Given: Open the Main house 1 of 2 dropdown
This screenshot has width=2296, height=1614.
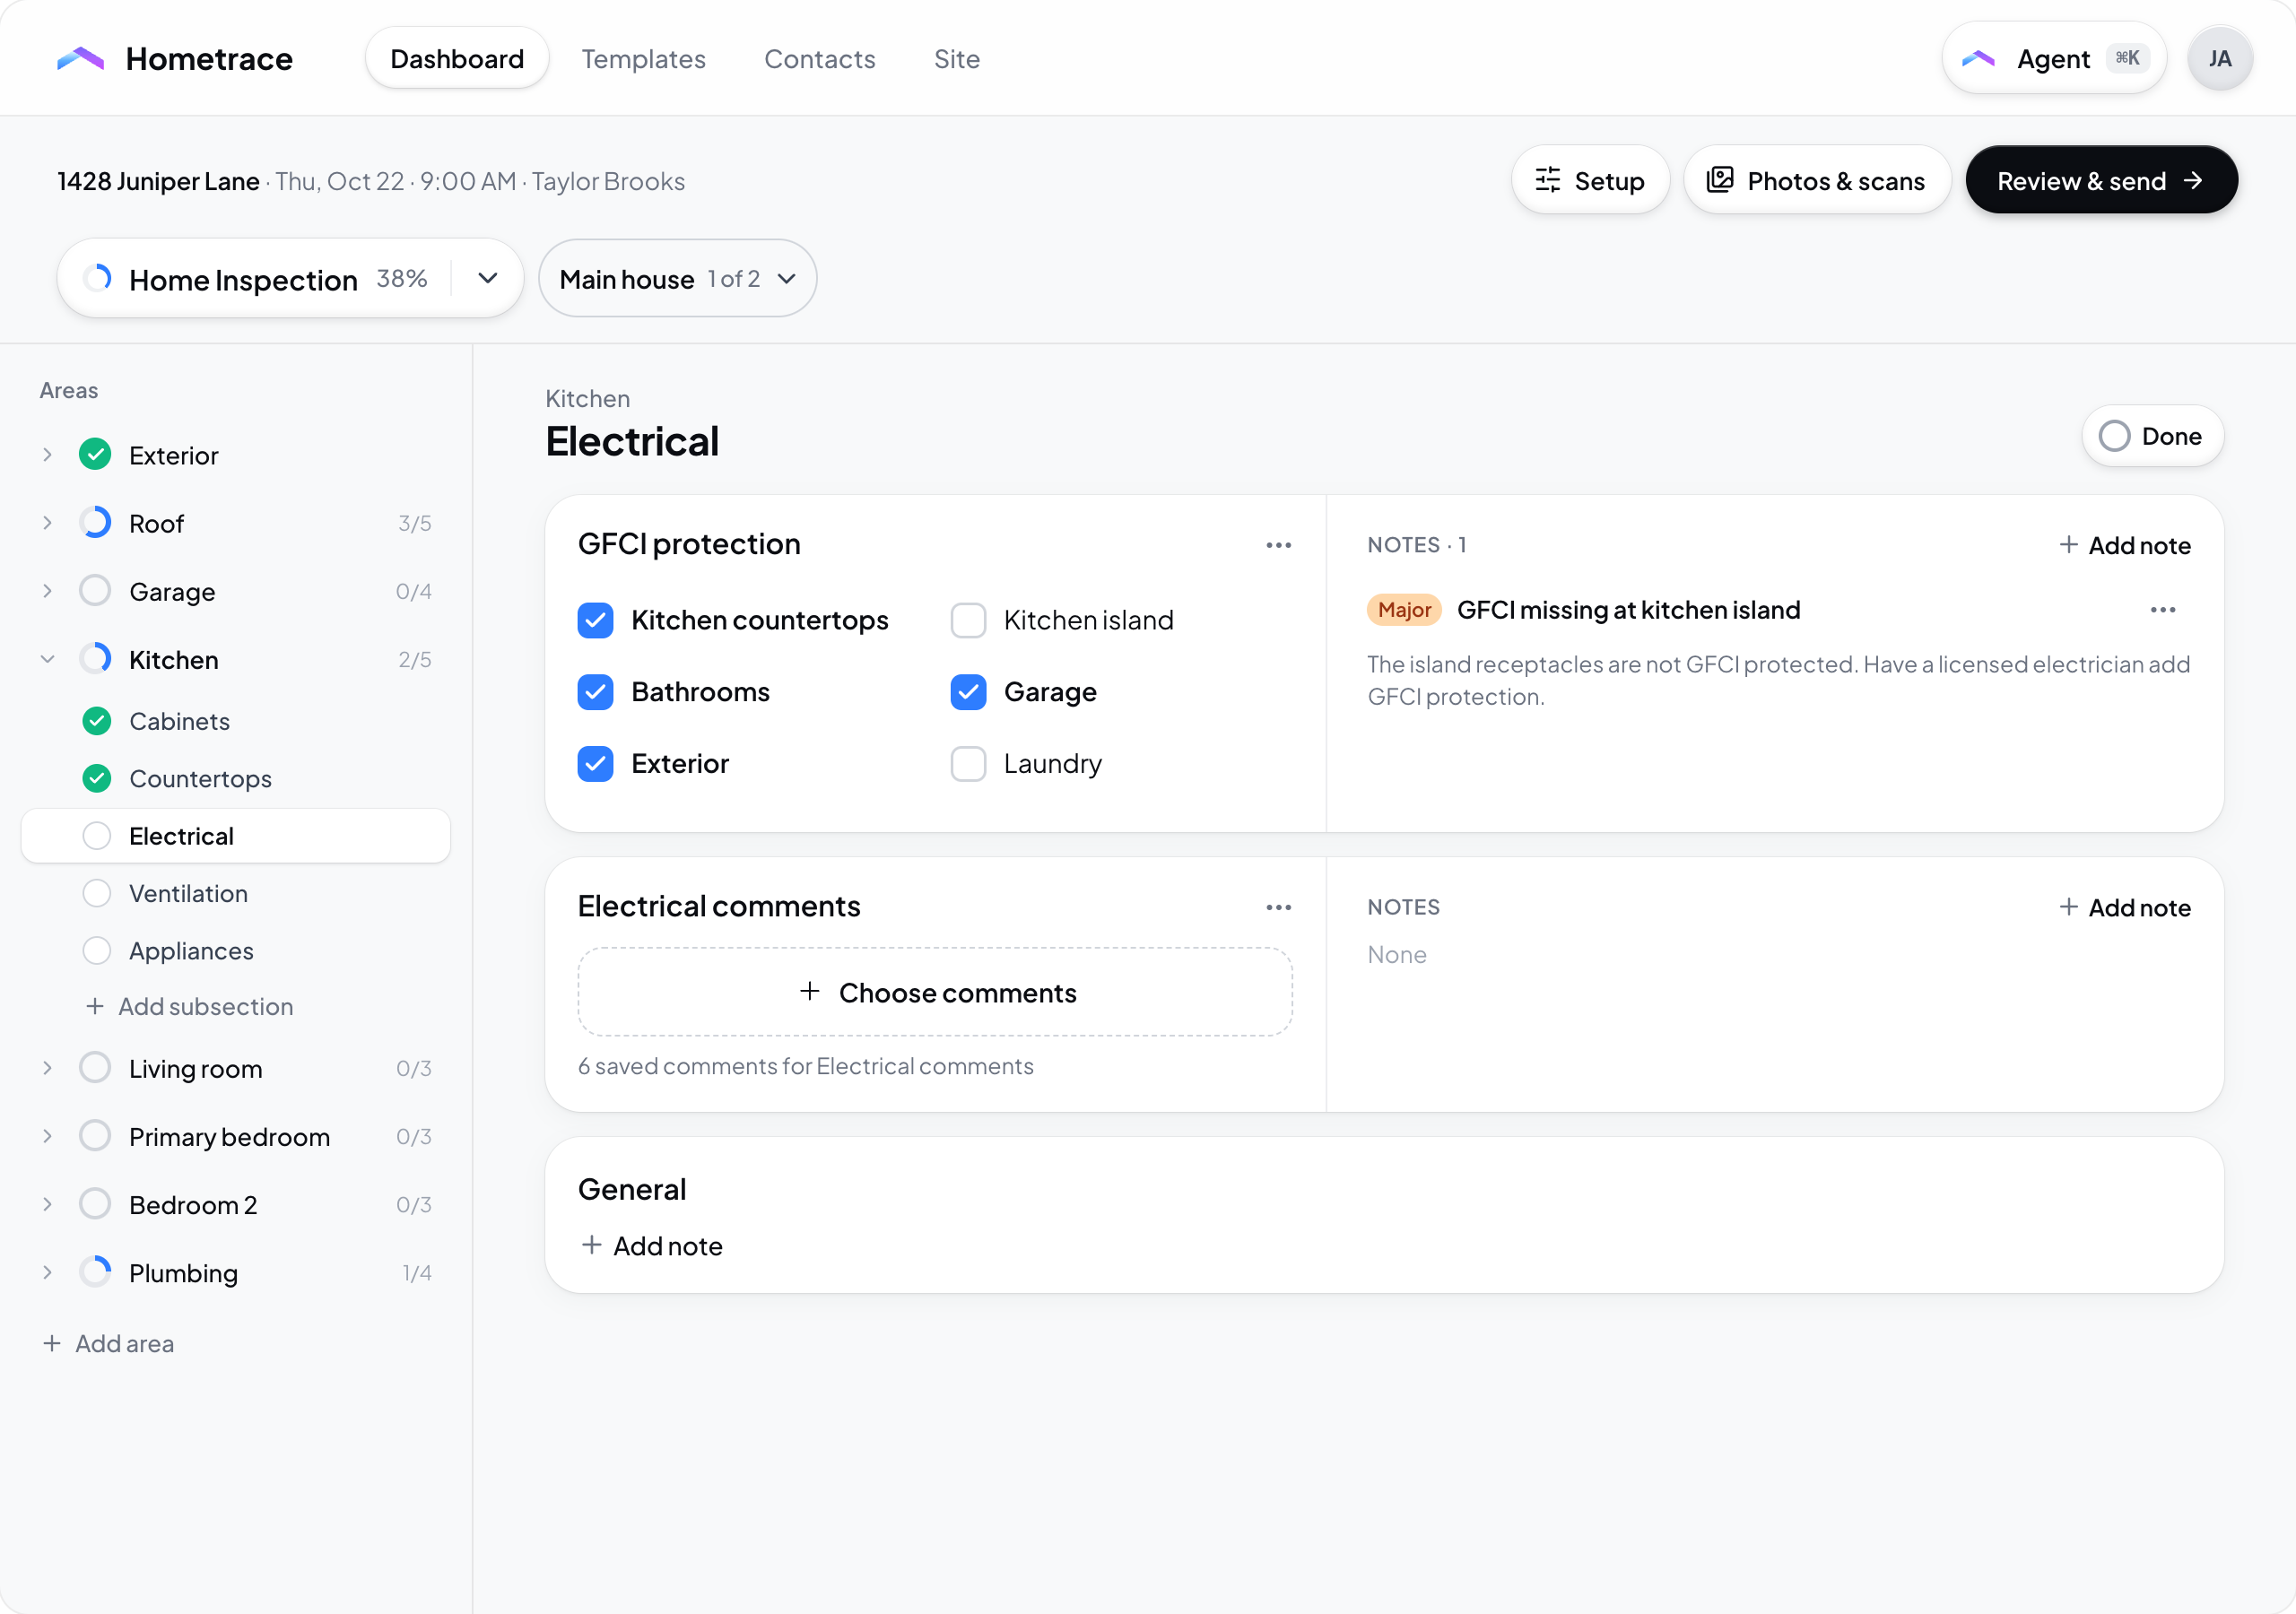Looking at the screenshot, I should pos(678,279).
